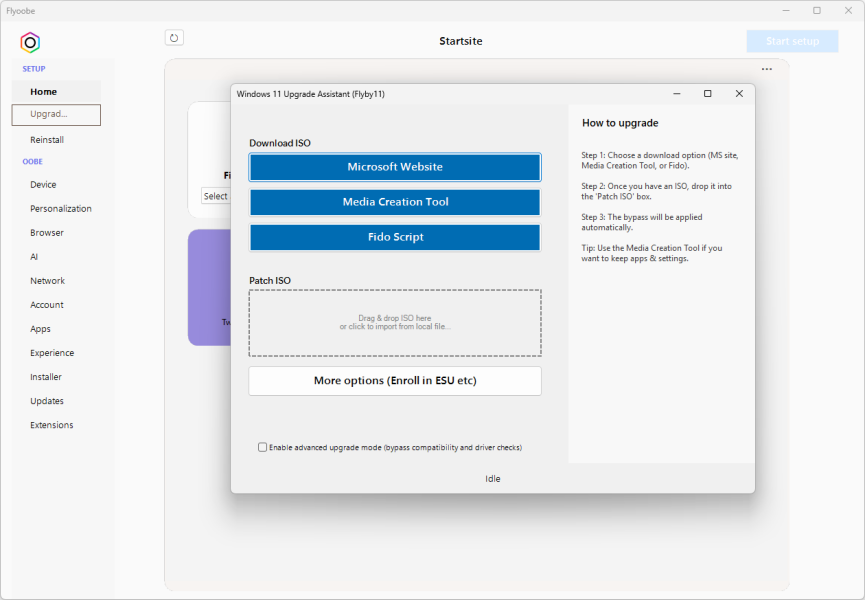
Task: Maximize the Upgrade Assistant dialog
Action: (708, 93)
